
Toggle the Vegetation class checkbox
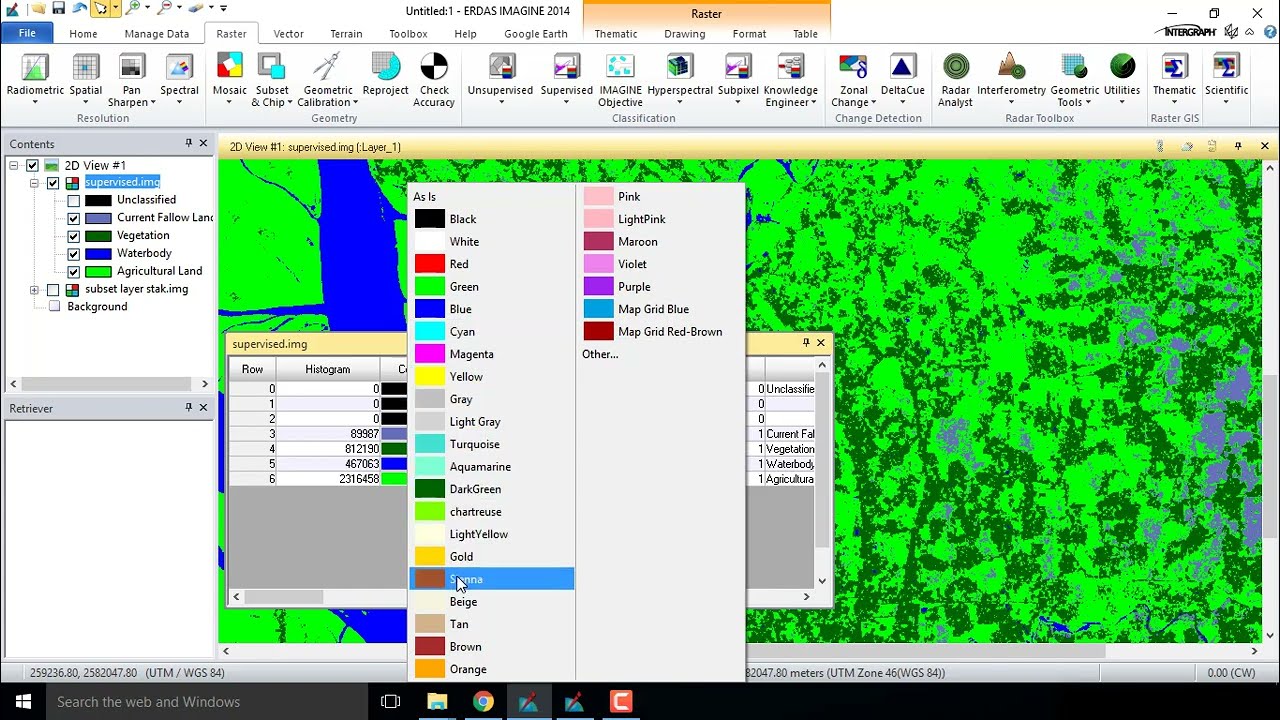pos(73,236)
